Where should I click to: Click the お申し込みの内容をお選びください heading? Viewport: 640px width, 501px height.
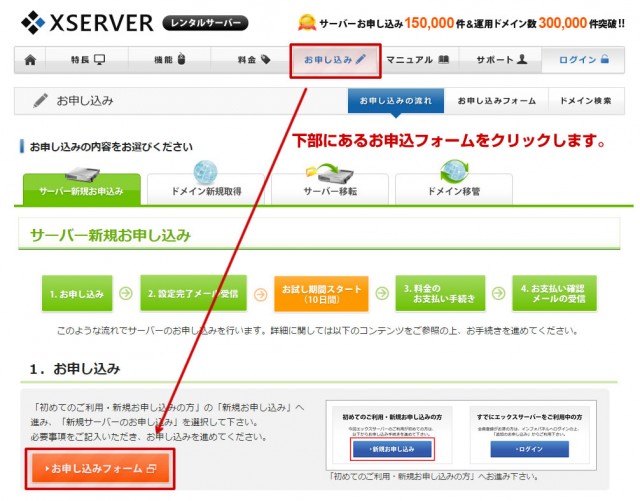pos(111,147)
